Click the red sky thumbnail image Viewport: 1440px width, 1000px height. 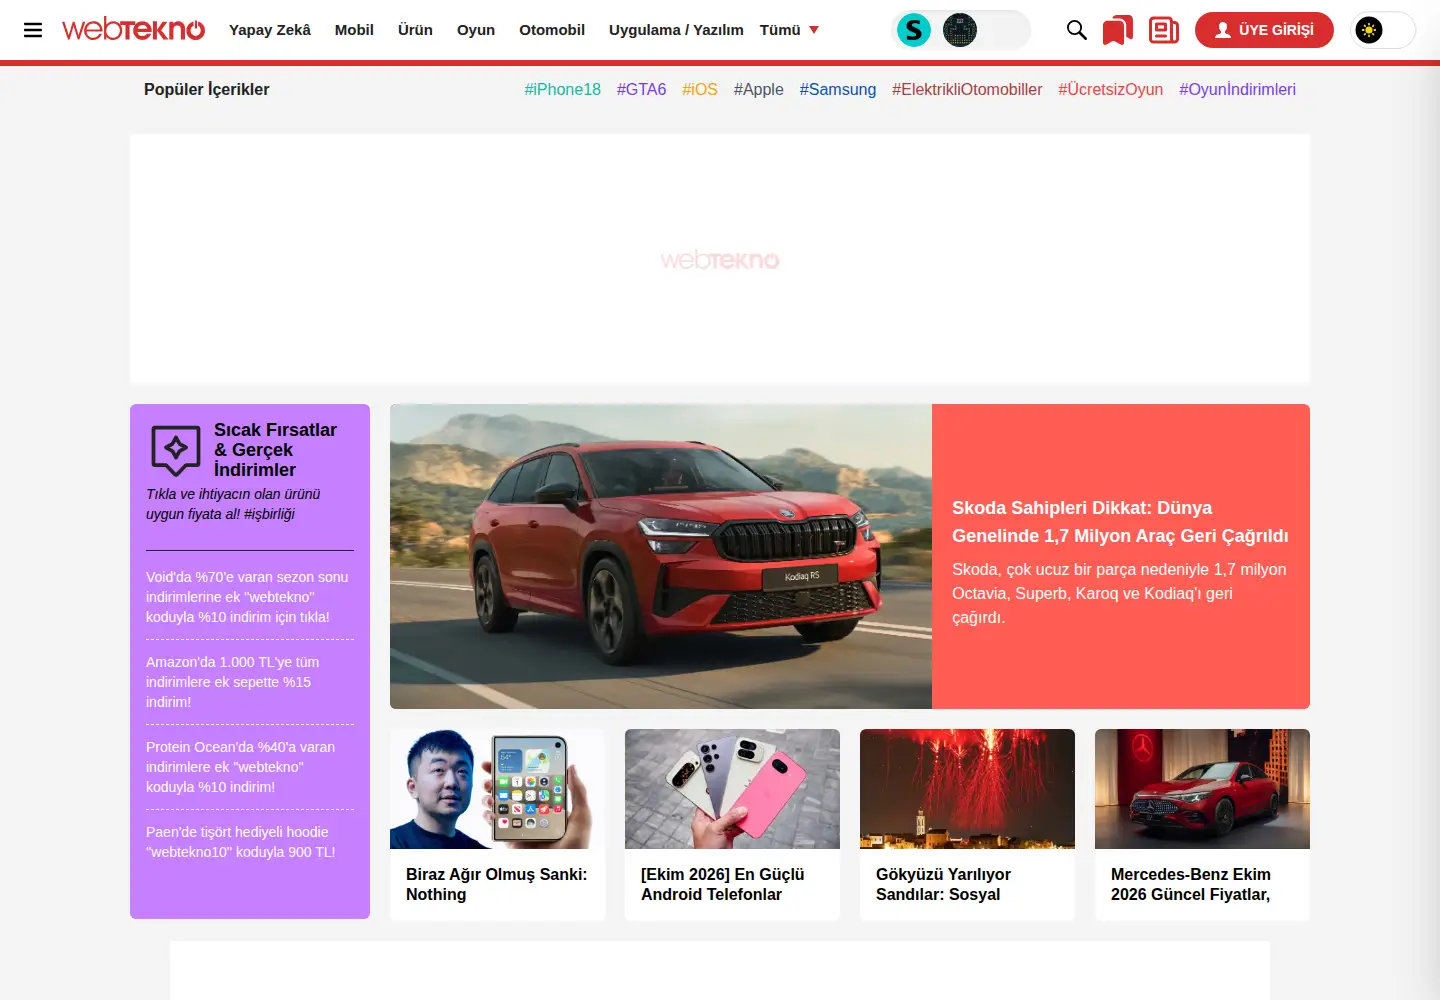pyautogui.click(x=967, y=789)
